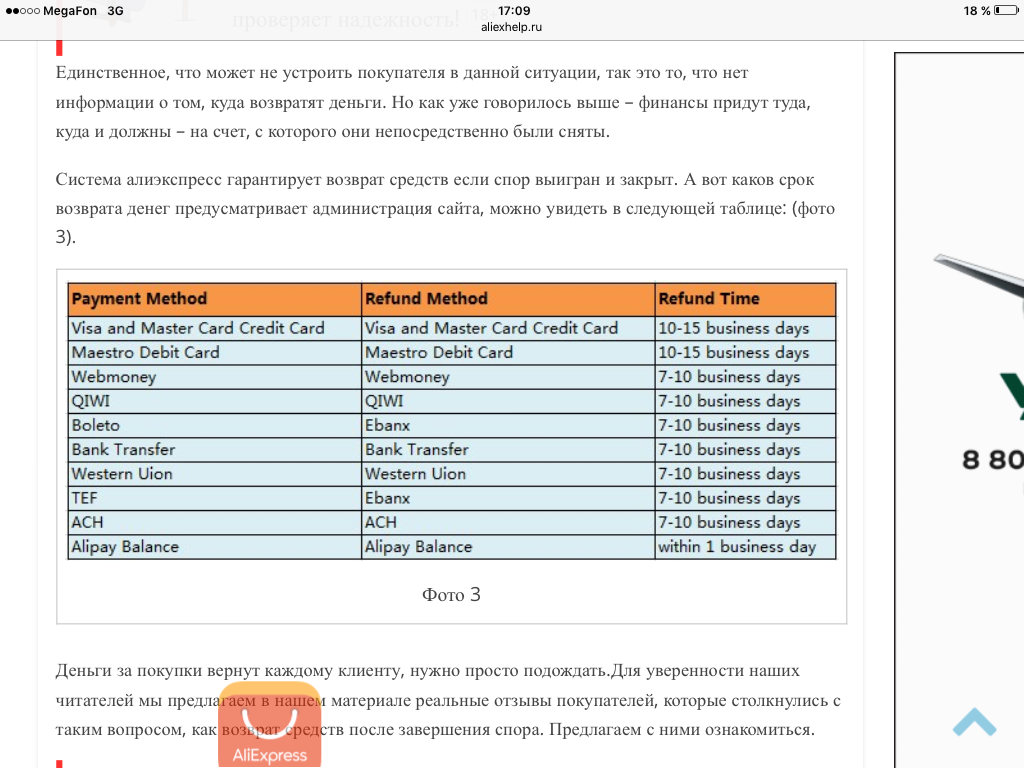1024x768 pixels.
Task: Click '7-10 business days' in the TEF row
Action: pyautogui.click(x=745, y=498)
